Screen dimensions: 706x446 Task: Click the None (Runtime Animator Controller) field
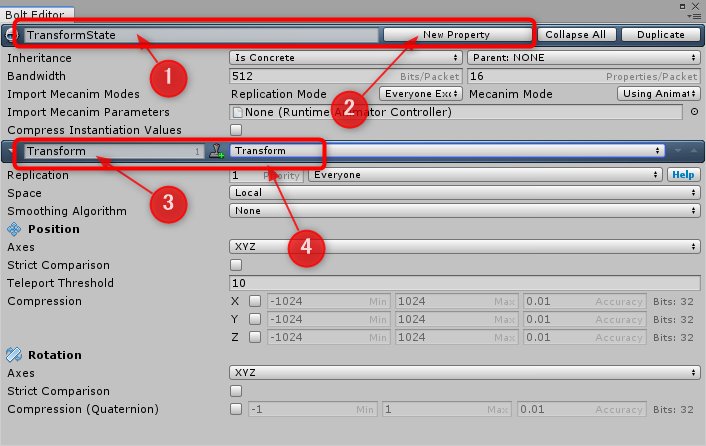tap(456, 112)
